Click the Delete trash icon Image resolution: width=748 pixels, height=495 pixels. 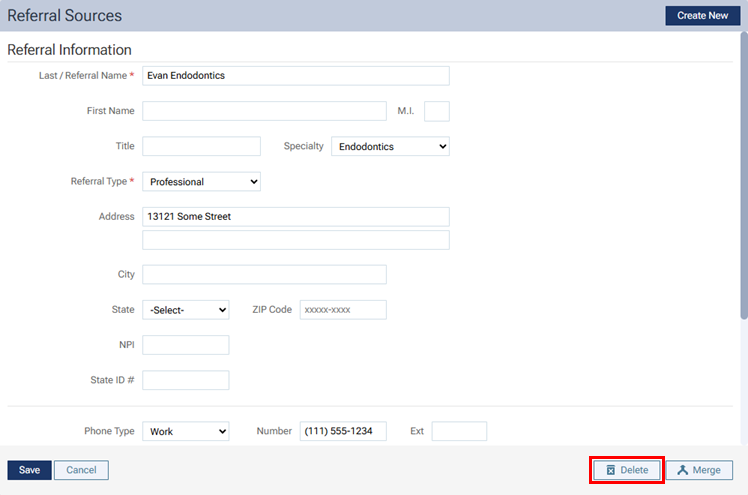(610, 470)
